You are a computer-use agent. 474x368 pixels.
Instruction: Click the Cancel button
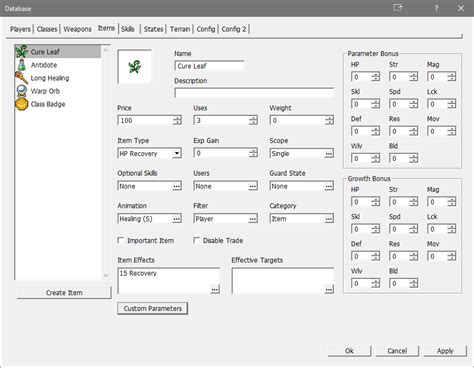397,351
